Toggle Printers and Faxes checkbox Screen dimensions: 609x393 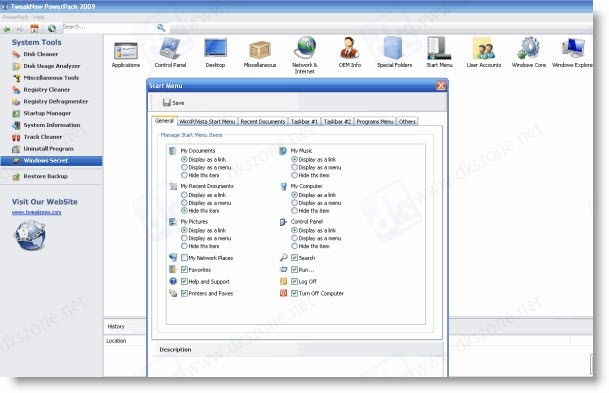click(184, 293)
